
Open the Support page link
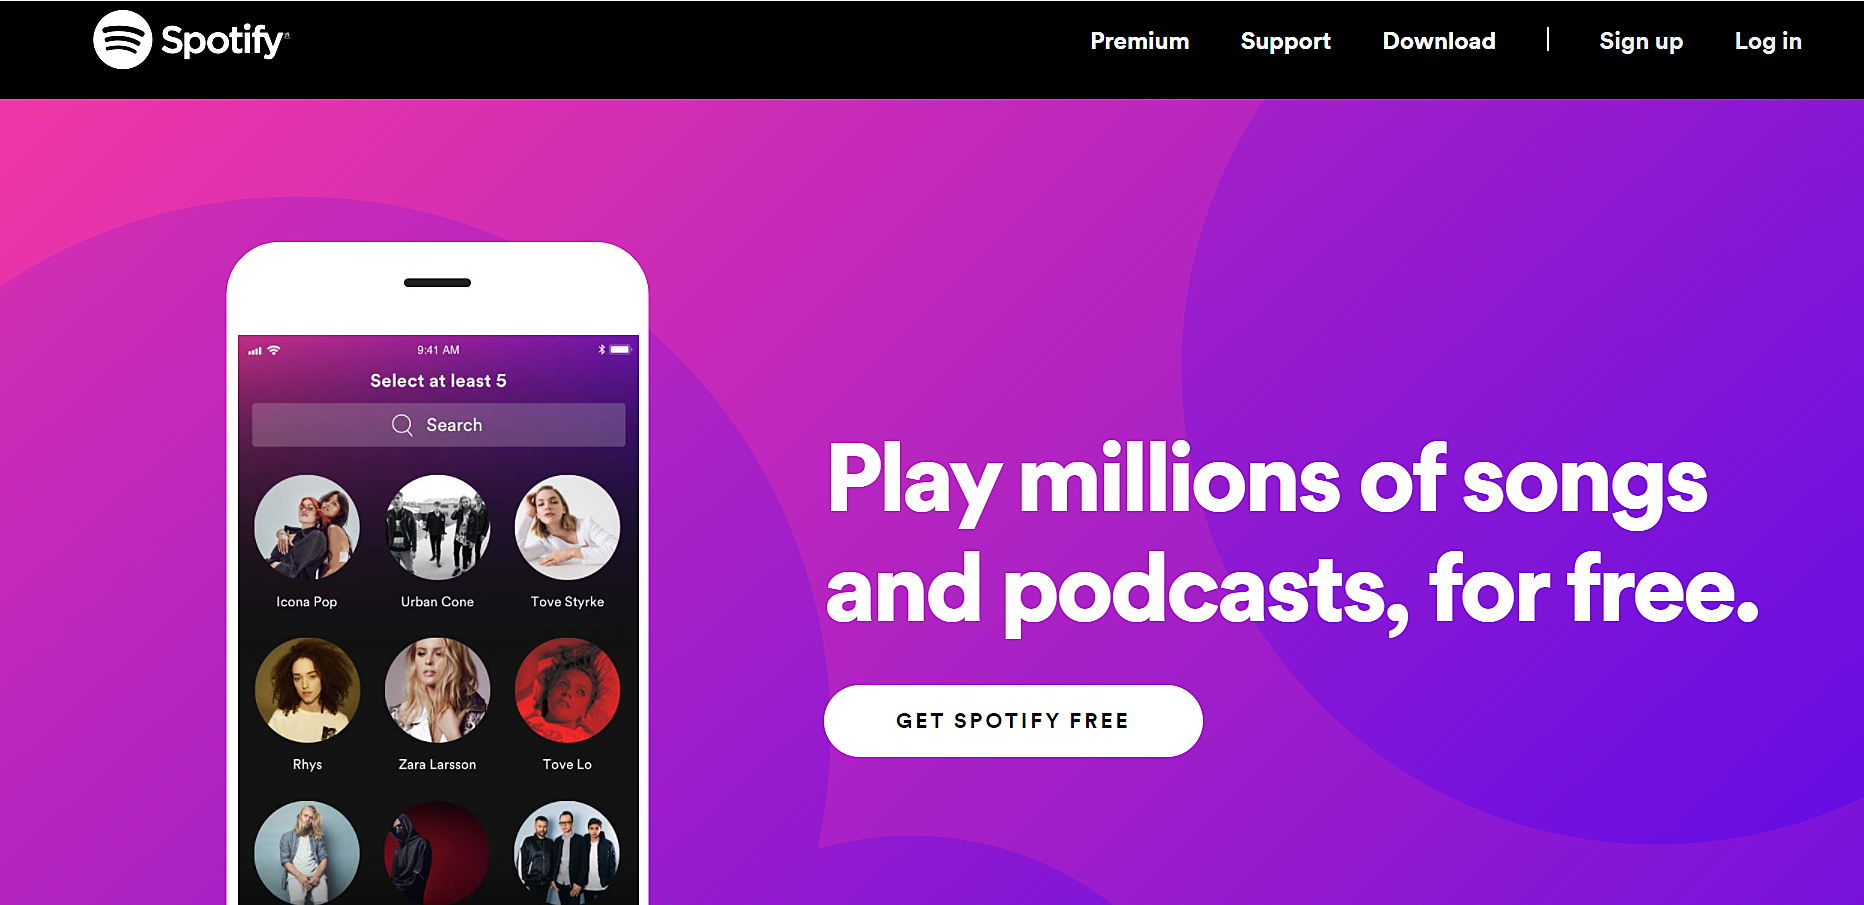tap(1285, 41)
